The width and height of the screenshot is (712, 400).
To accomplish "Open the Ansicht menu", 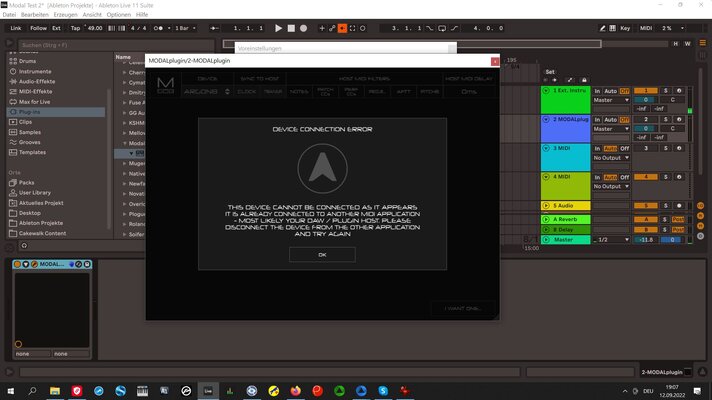I will click(92, 15).
